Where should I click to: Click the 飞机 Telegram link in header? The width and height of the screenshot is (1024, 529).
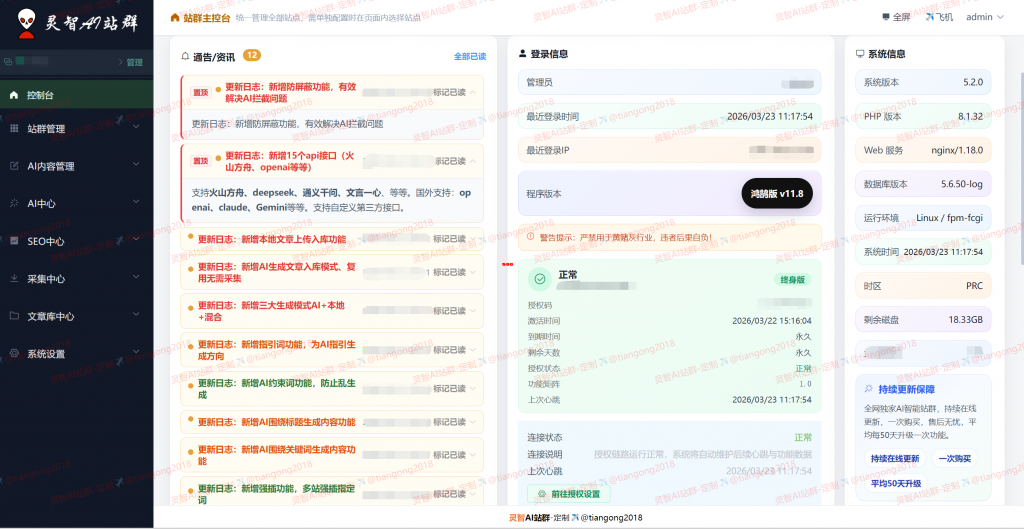click(939, 17)
